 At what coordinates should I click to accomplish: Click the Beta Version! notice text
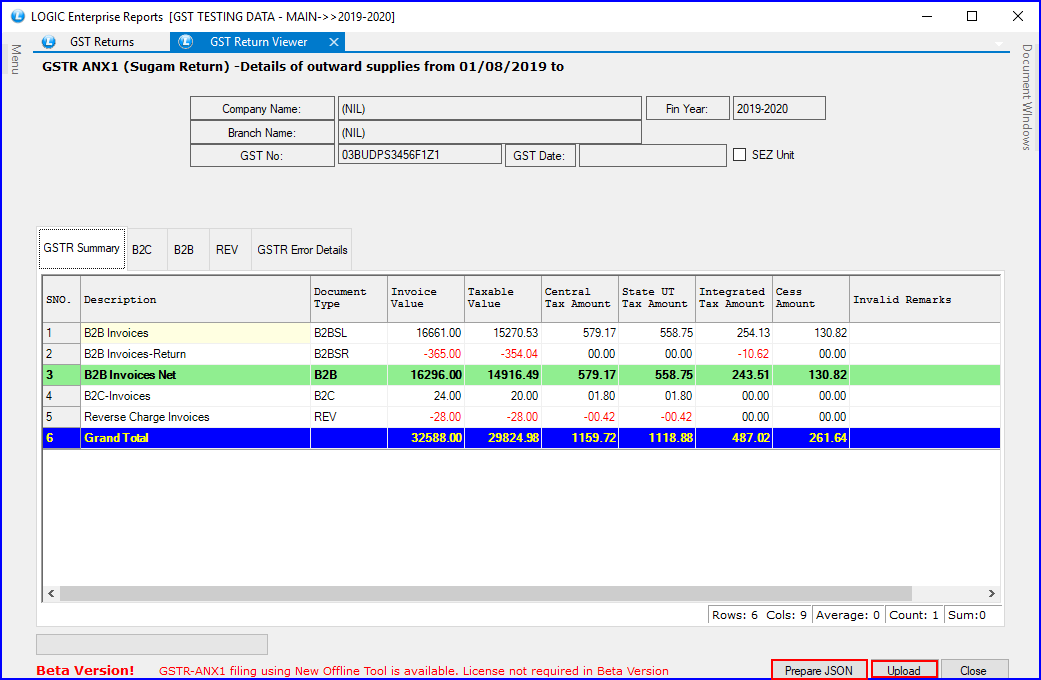(85, 671)
